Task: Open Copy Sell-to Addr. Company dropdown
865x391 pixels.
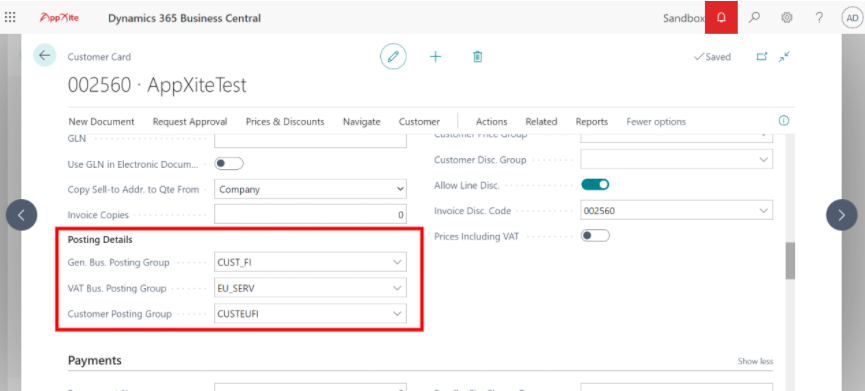Action: pos(310,189)
